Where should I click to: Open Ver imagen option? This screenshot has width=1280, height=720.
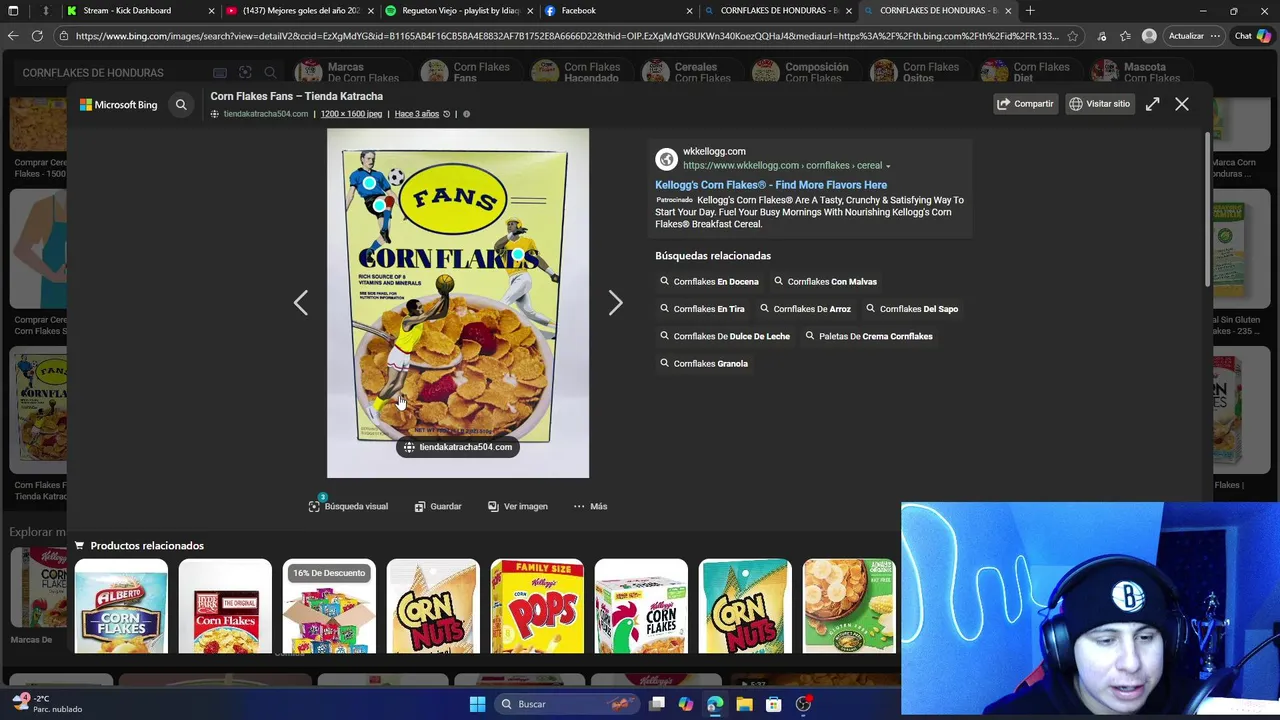point(518,506)
